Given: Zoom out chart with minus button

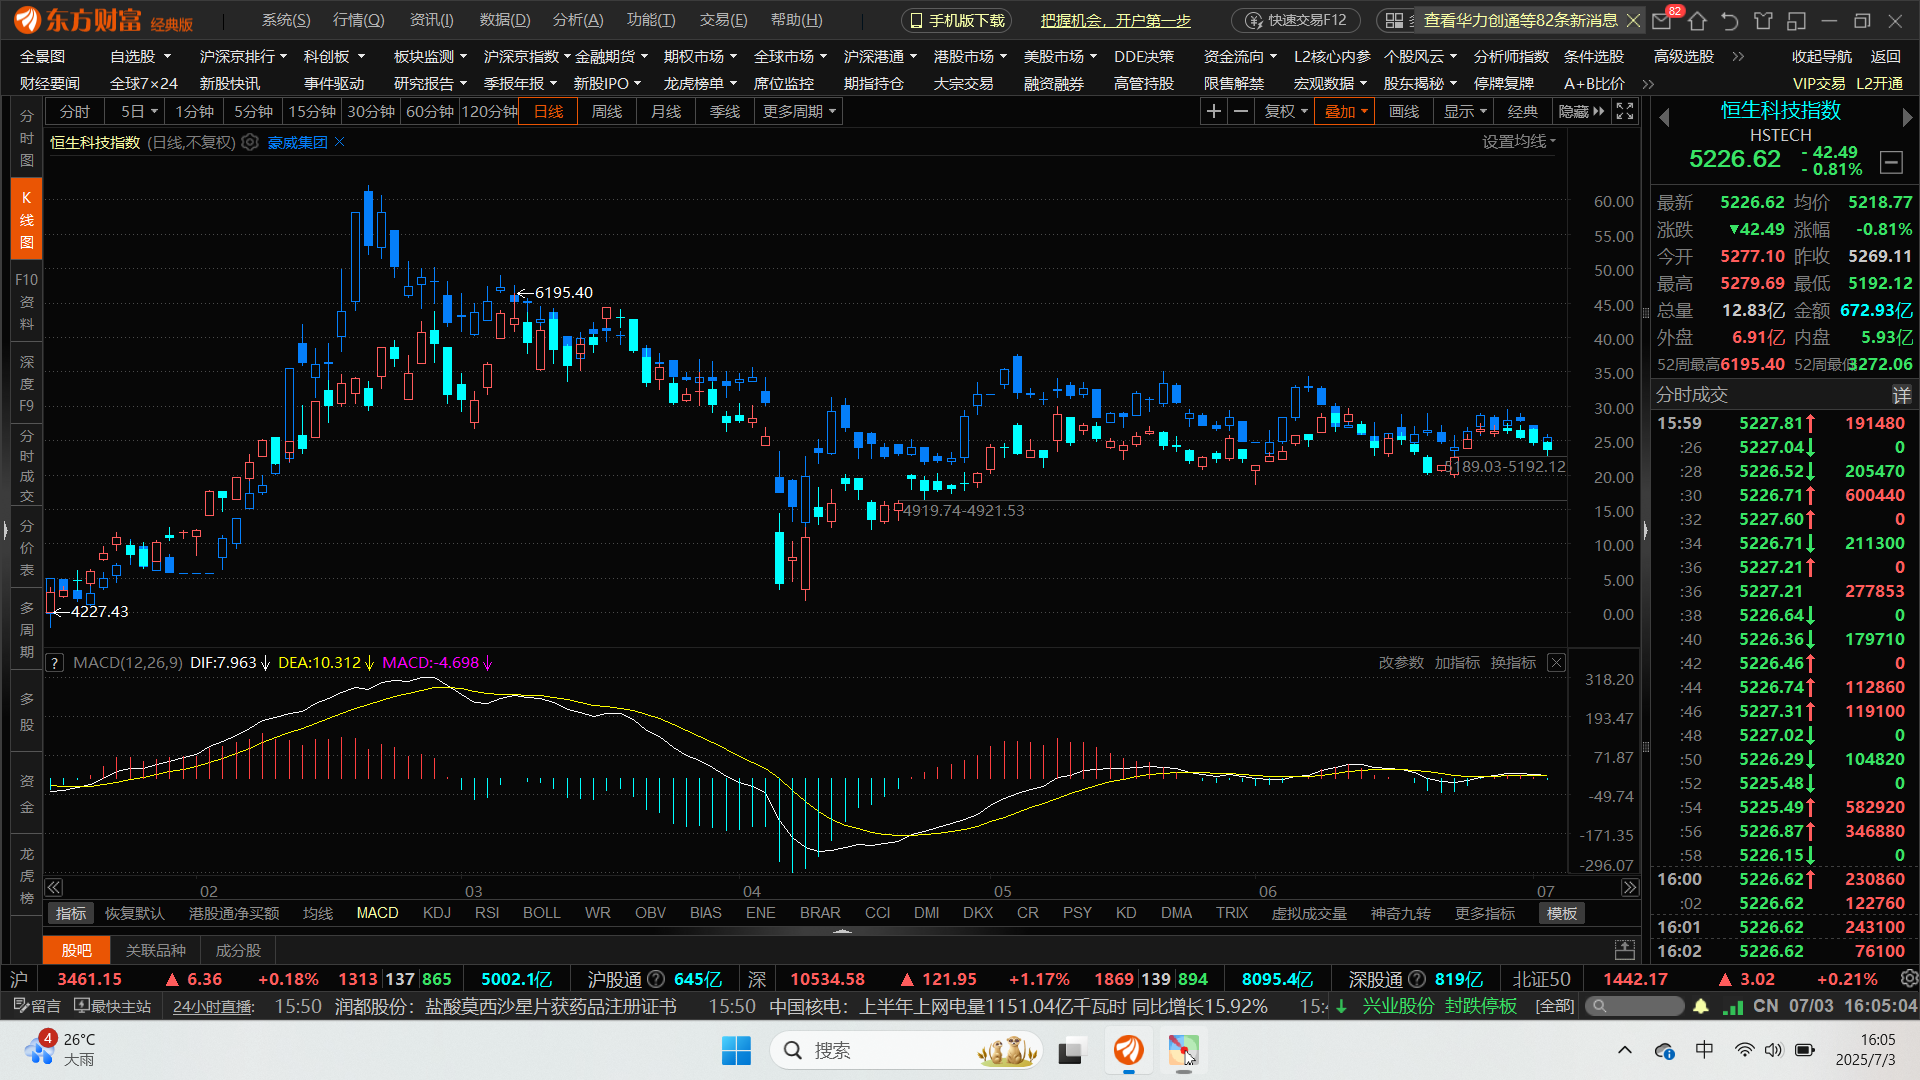Looking at the screenshot, I should 1240,111.
